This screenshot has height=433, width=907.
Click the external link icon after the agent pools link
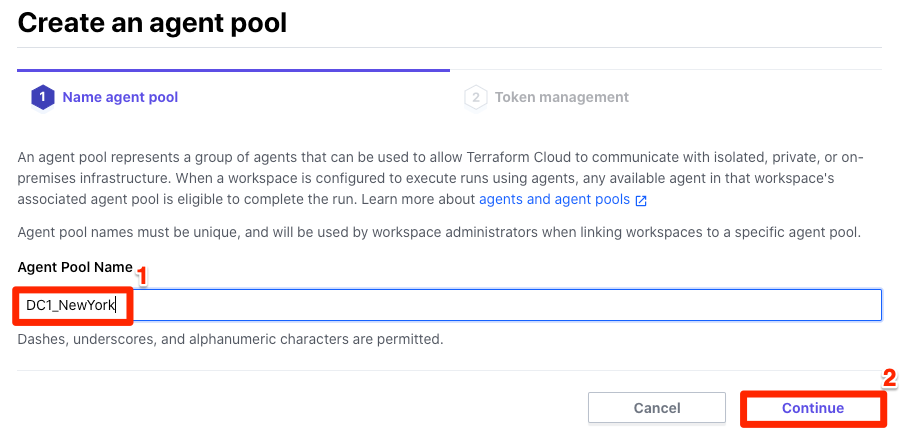(641, 201)
